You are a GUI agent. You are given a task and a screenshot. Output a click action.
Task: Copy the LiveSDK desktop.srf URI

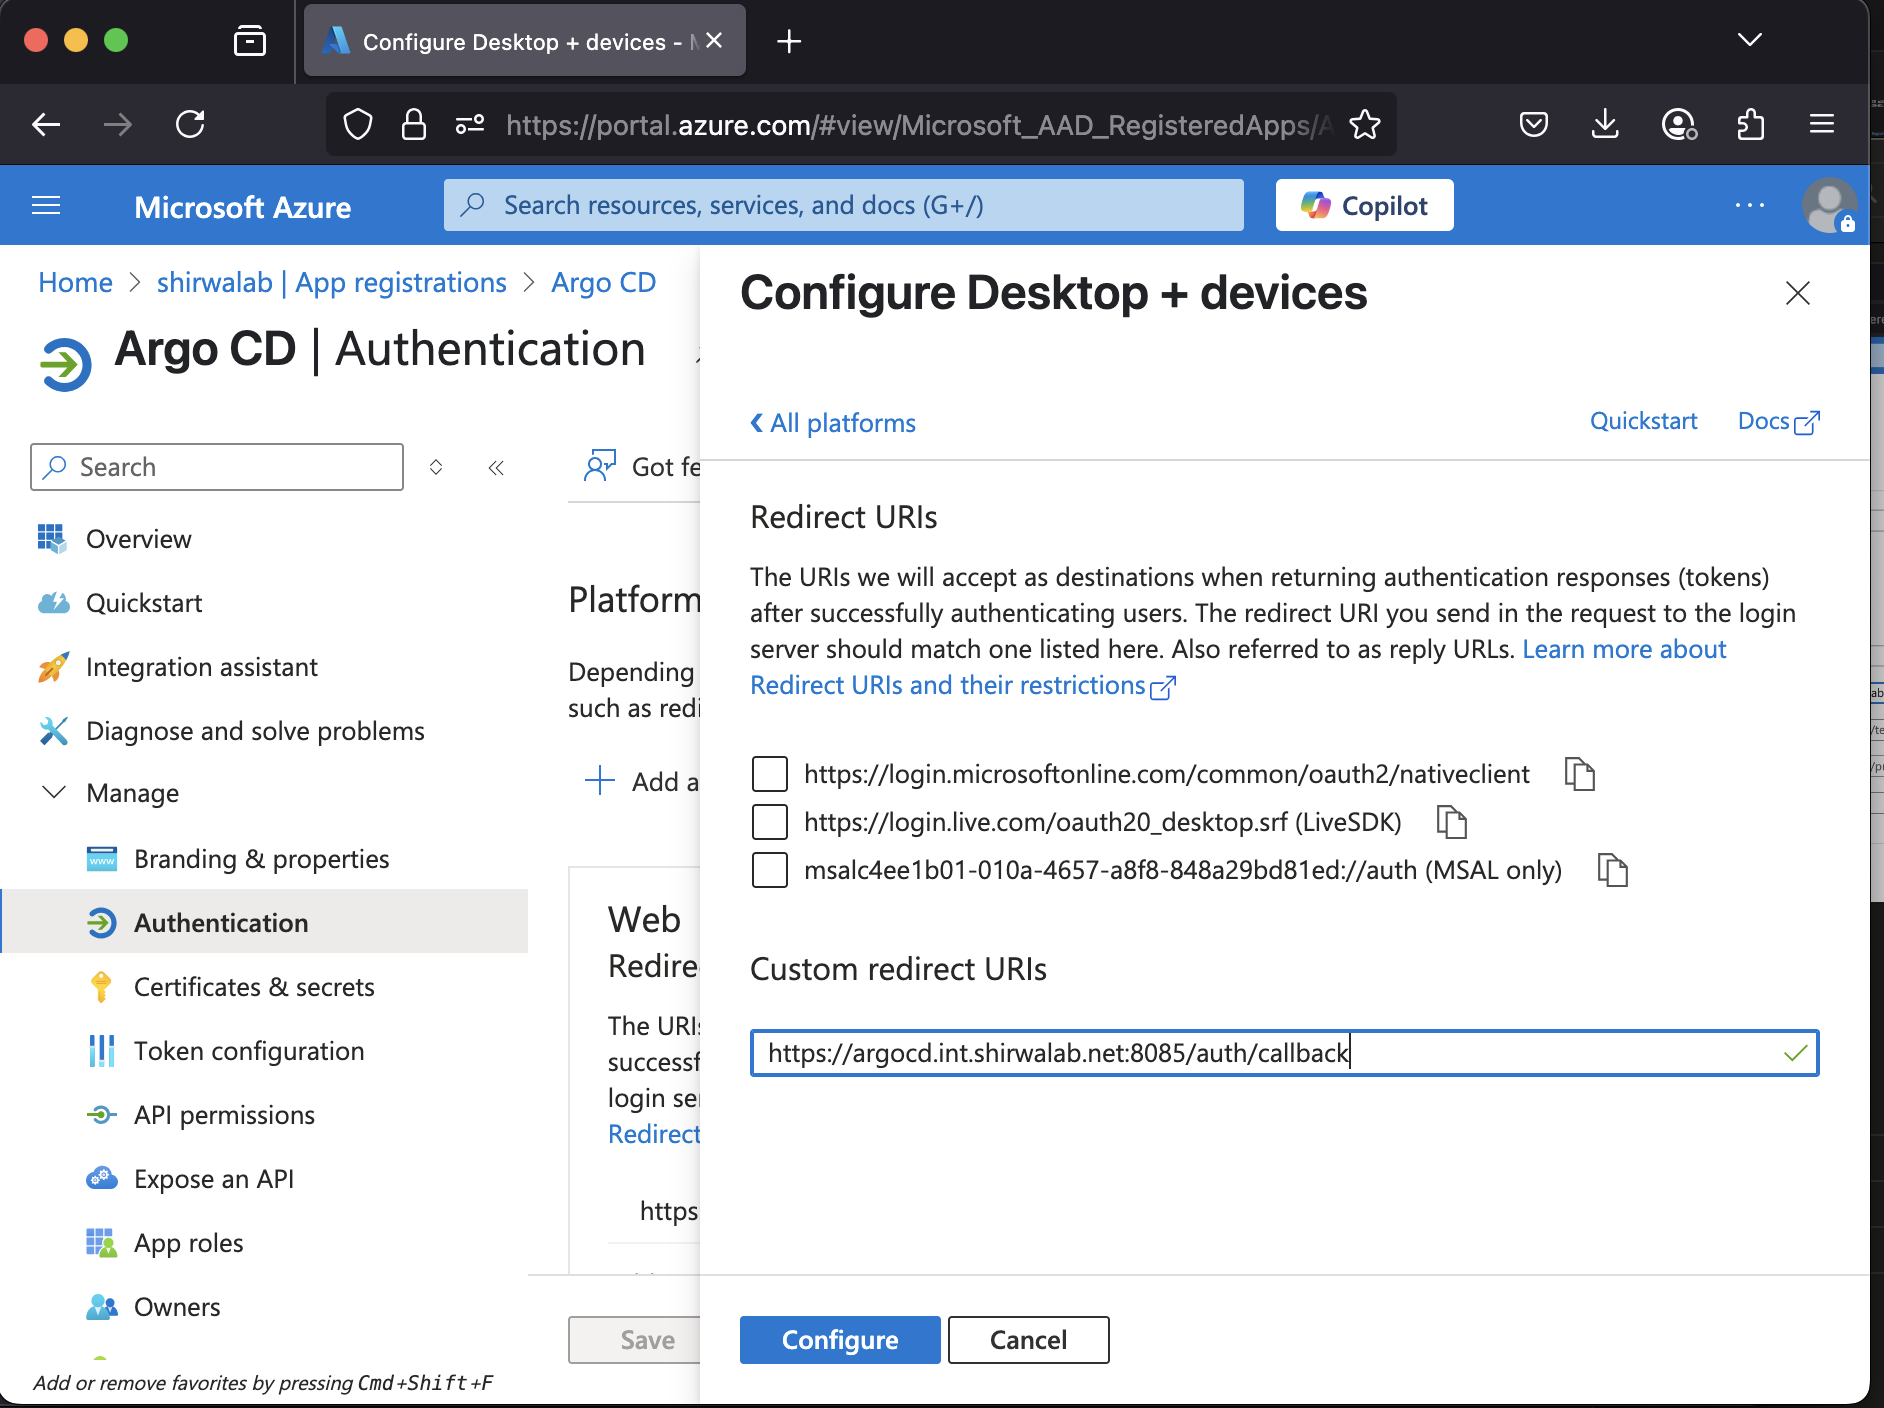1452,822
